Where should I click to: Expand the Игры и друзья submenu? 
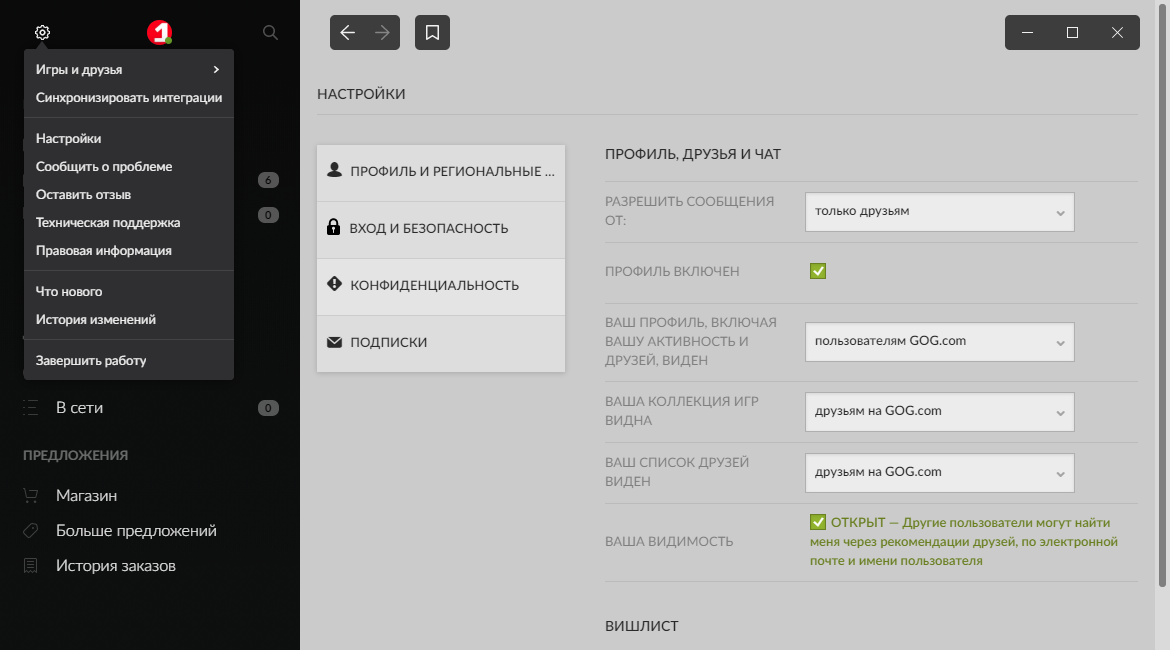128,70
